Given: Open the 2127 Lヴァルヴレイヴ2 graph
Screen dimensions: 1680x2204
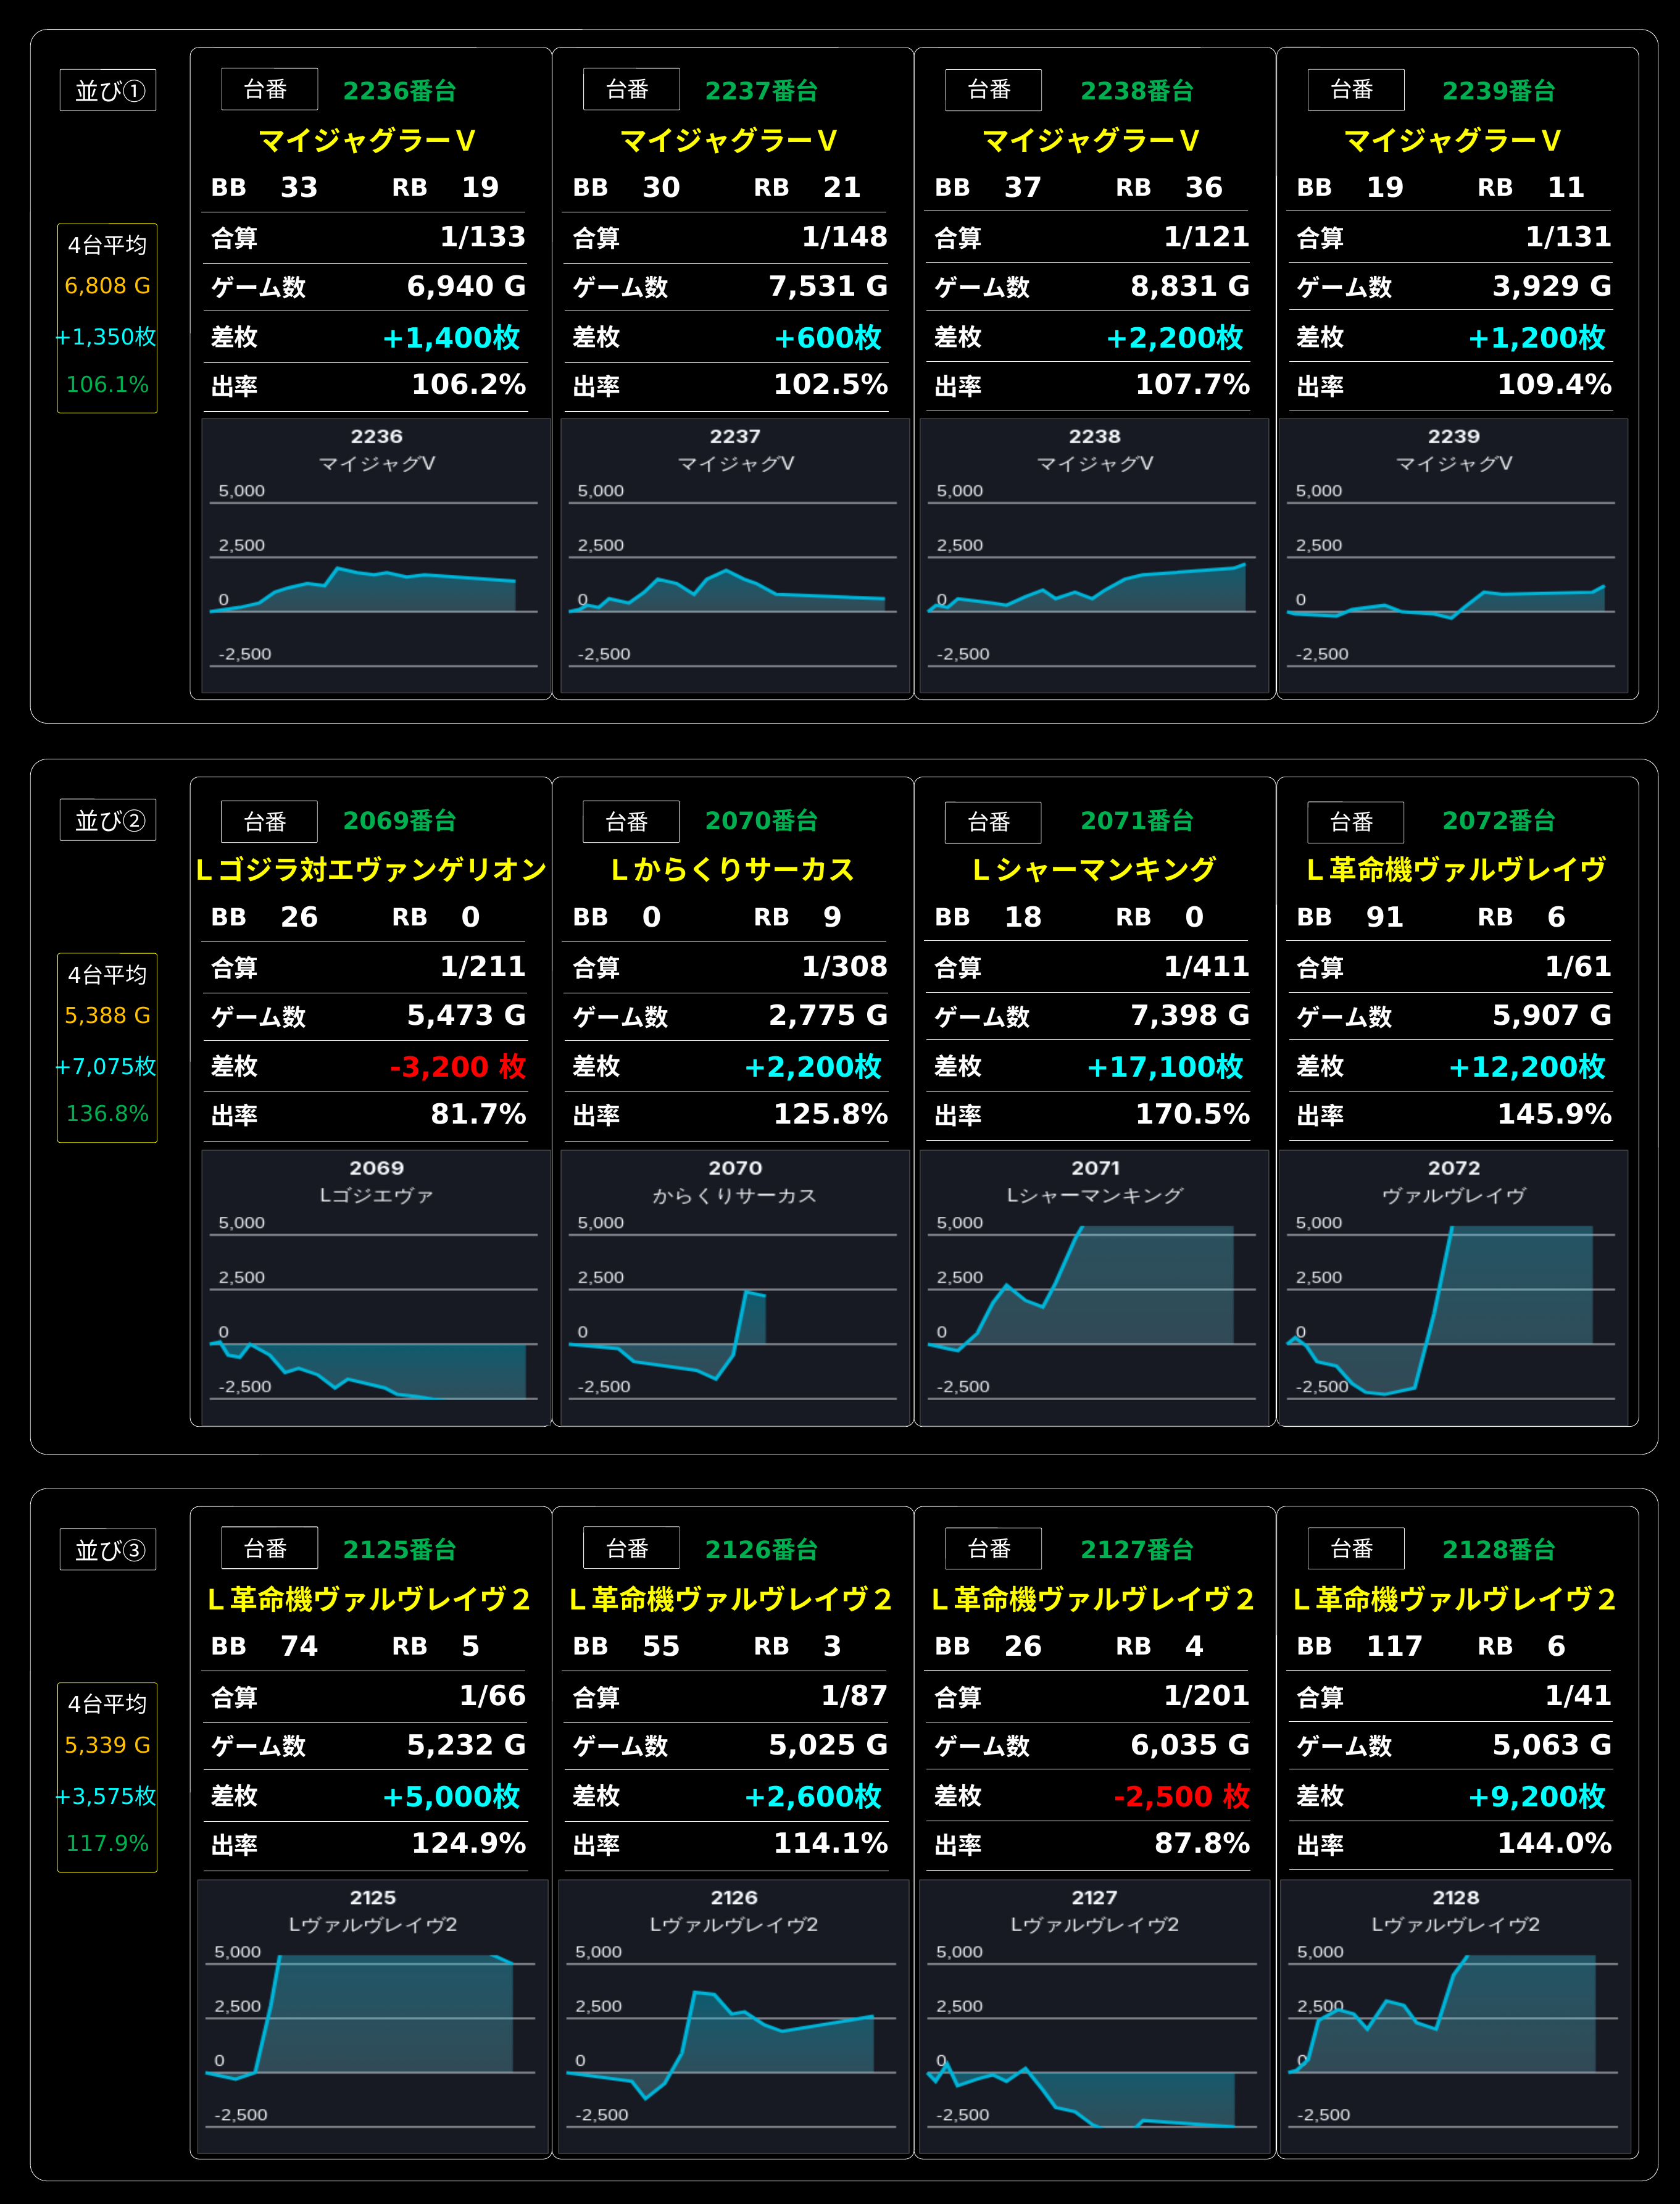Looking at the screenshot, I should pyautogui.click(x=1094, y=2016).
